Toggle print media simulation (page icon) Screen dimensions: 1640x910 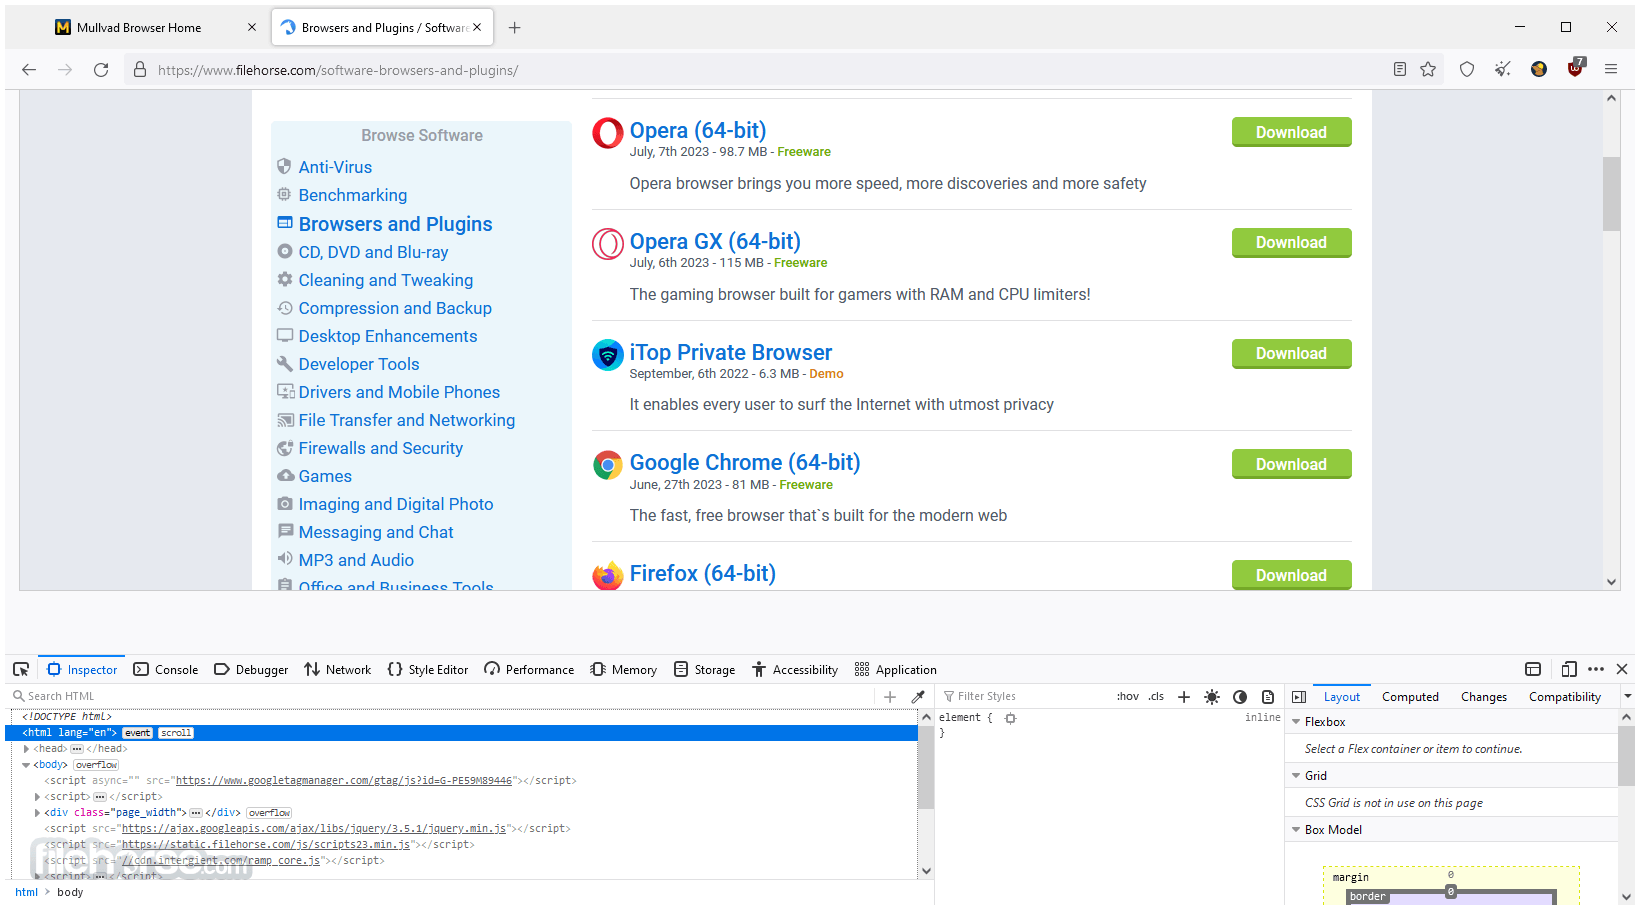1268,697
